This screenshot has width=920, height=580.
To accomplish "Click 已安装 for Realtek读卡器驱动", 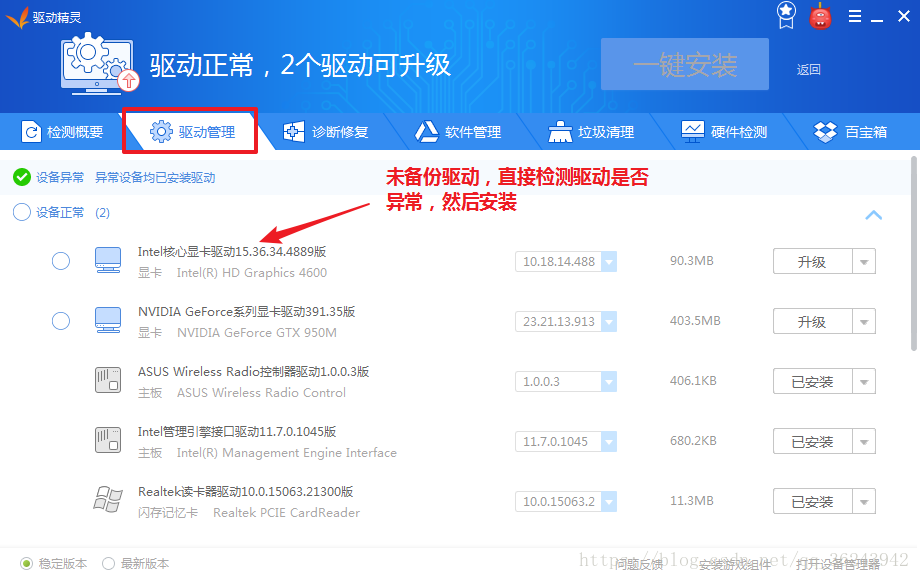I will click(813, 501).
